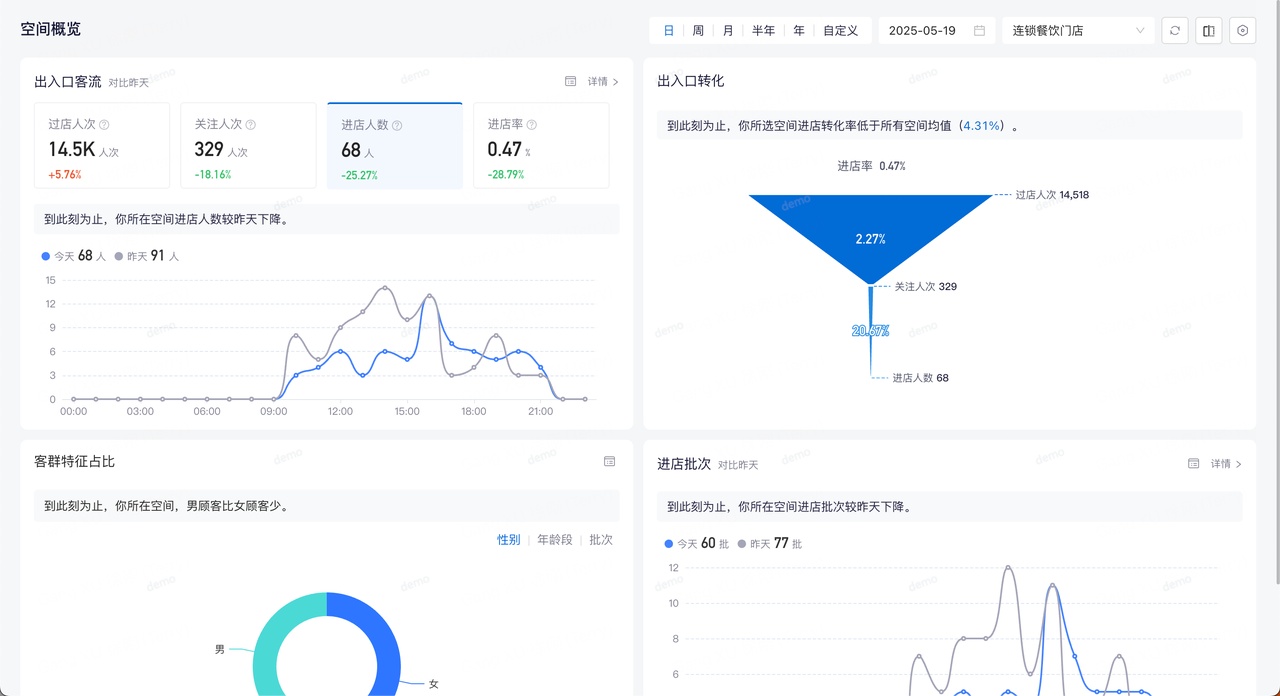
Task: Click the 4.31% average rate link
Action: tap(982, 126)
